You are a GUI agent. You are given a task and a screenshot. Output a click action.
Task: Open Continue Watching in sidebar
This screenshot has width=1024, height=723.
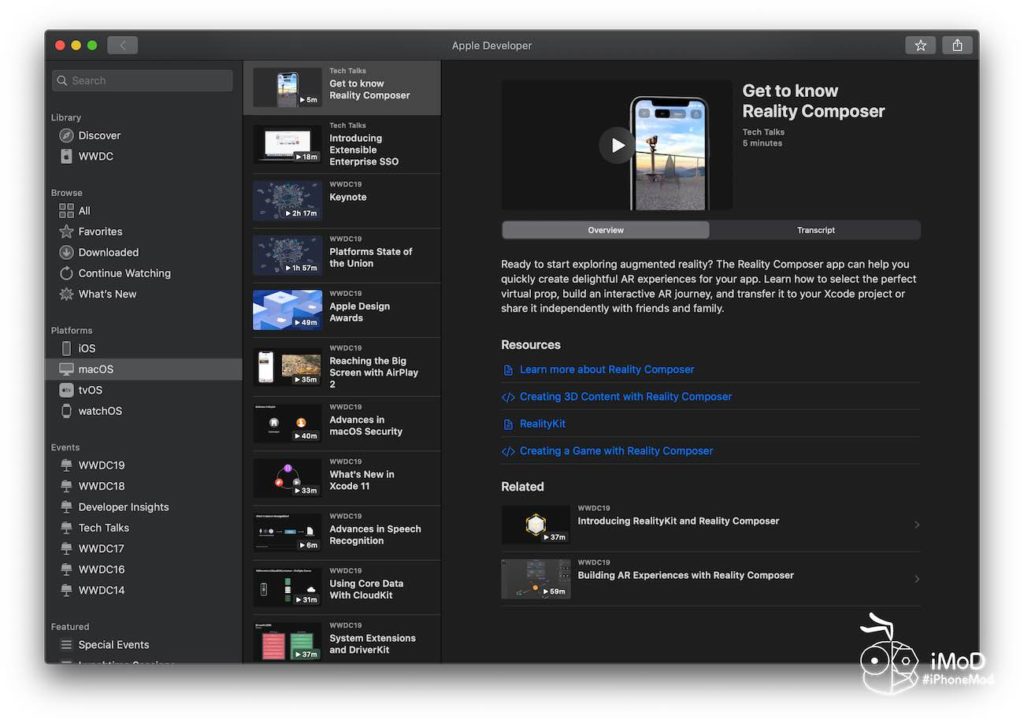124,273
